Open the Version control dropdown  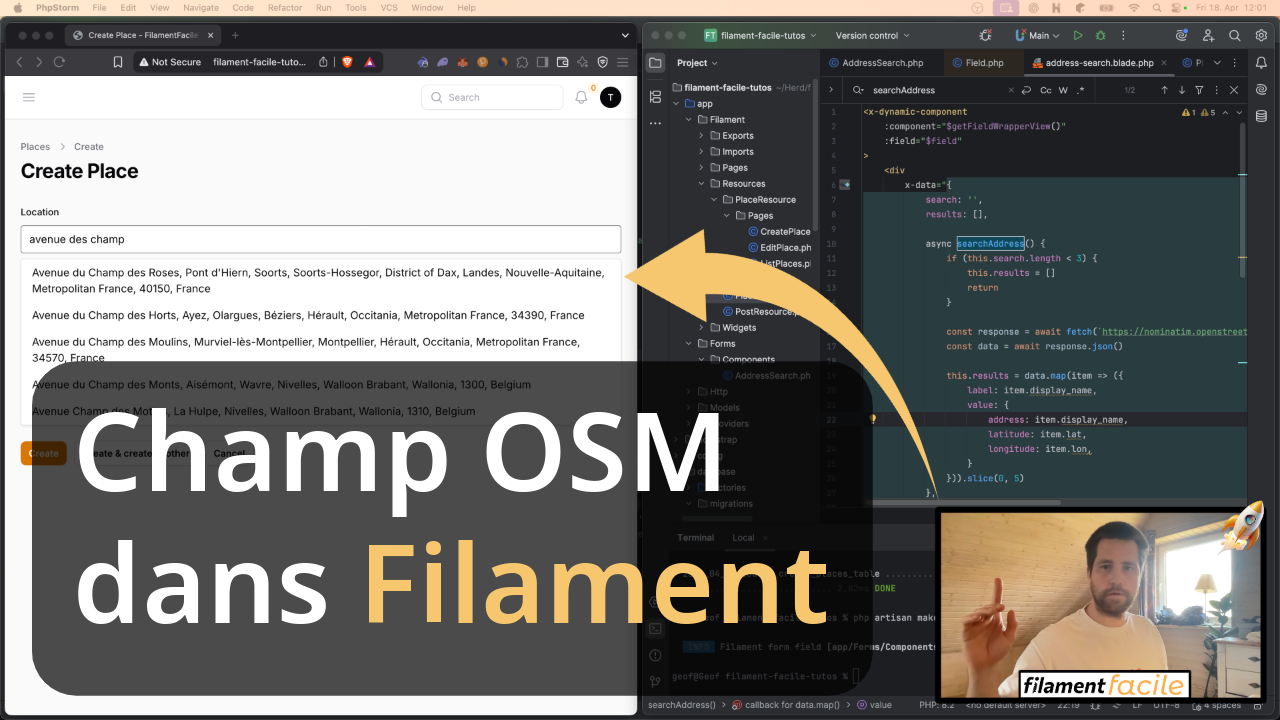[872, 35]
